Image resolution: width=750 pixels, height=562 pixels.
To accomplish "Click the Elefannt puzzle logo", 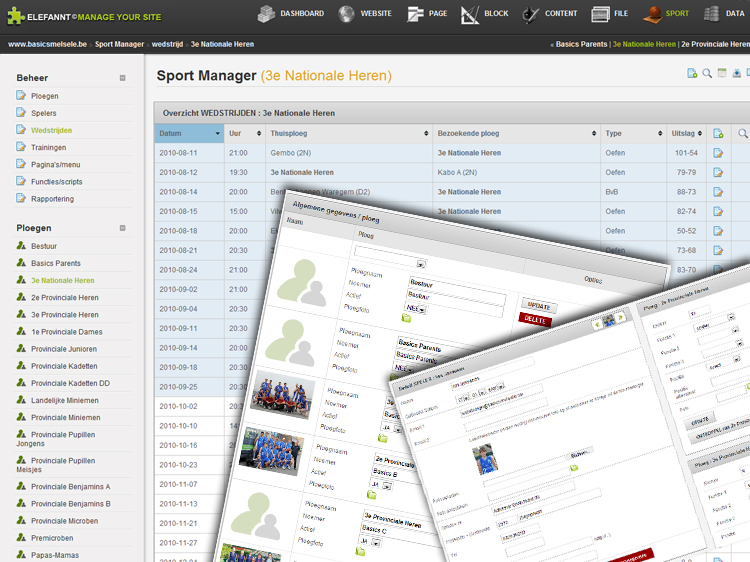I will (16, 16).
